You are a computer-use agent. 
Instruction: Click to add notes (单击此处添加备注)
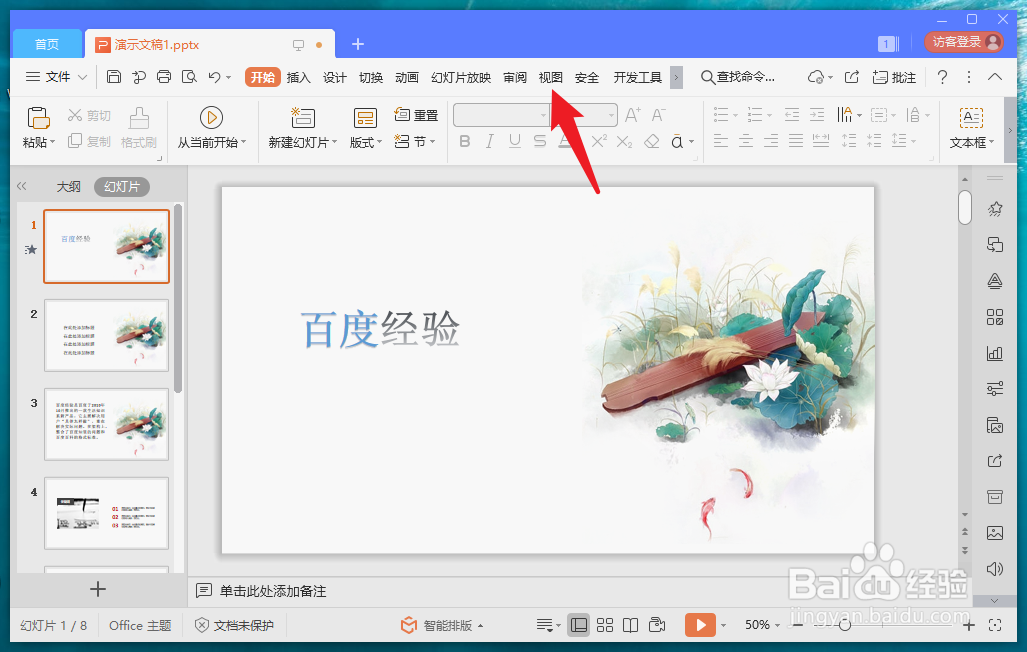tap(272, 591)
